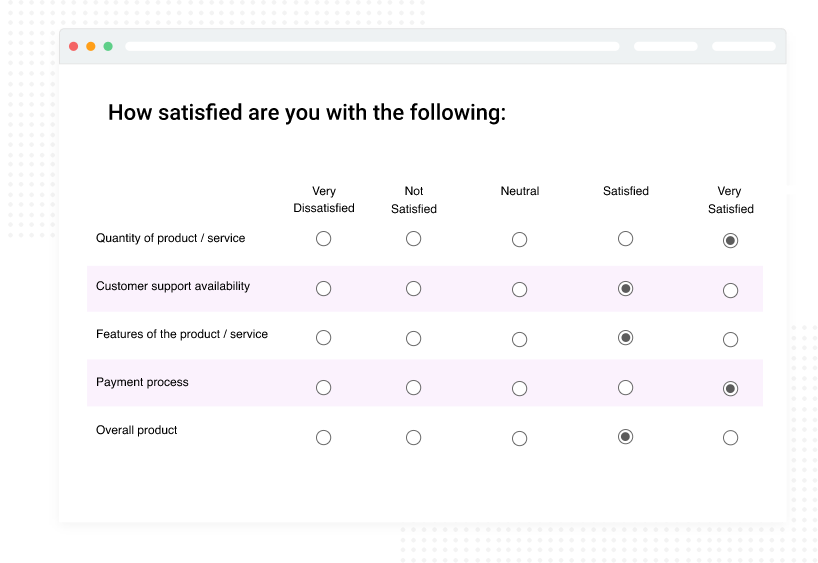Select Not Satisfied for Features of the product
This screenshot has width=818, height=563.
coord(413,338)
